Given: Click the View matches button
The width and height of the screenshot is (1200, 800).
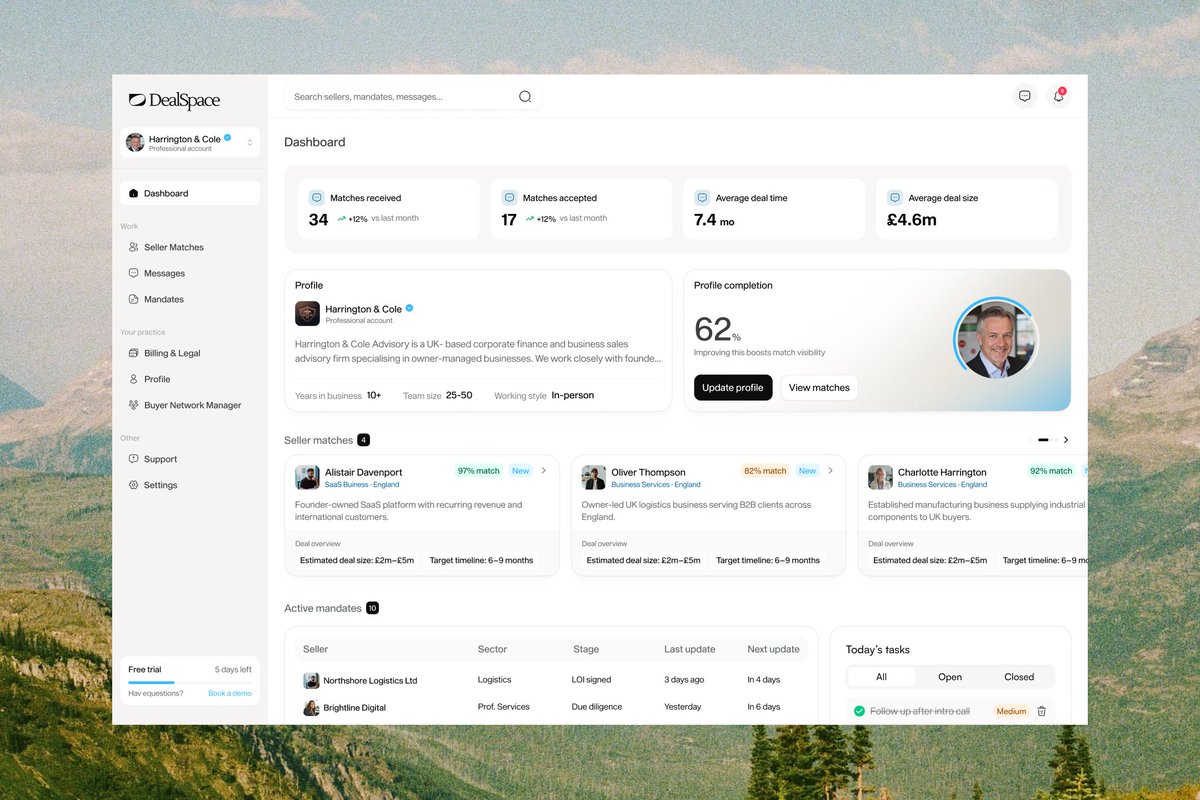Looking at the screenshot, I should pyautogui.click(x=819, y=388).
